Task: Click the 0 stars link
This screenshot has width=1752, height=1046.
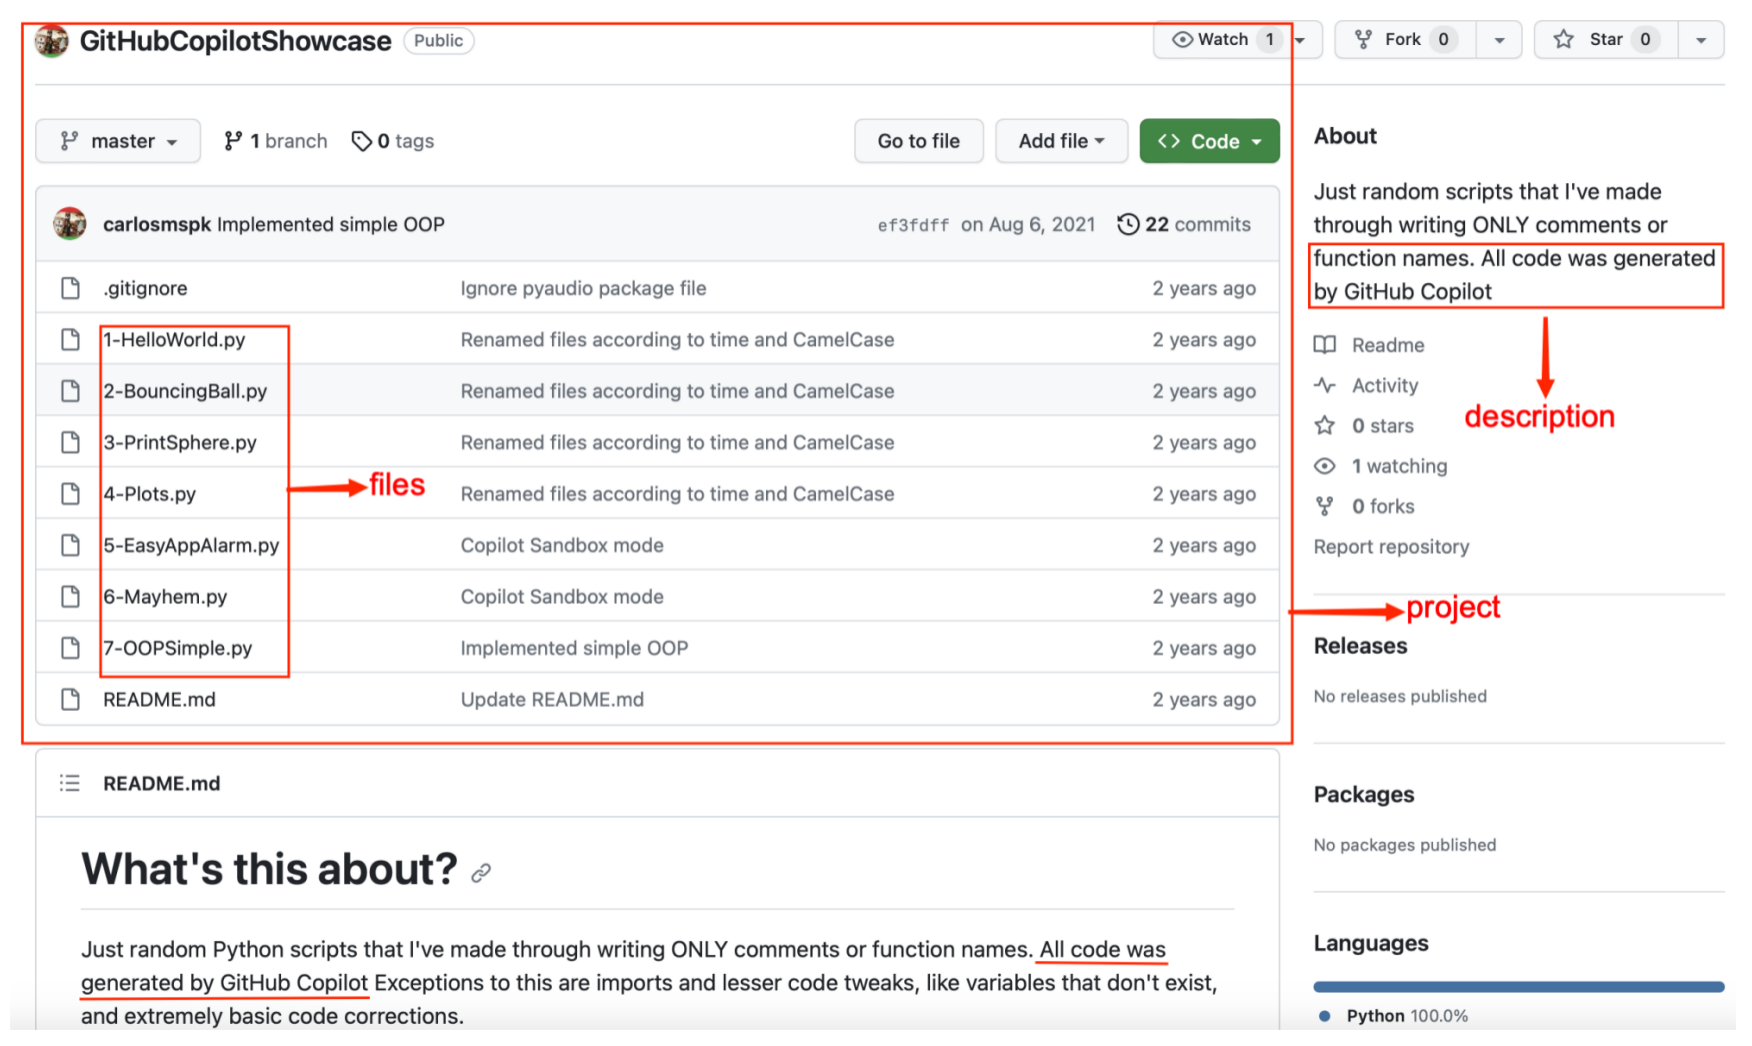Action: (1383, 426)
